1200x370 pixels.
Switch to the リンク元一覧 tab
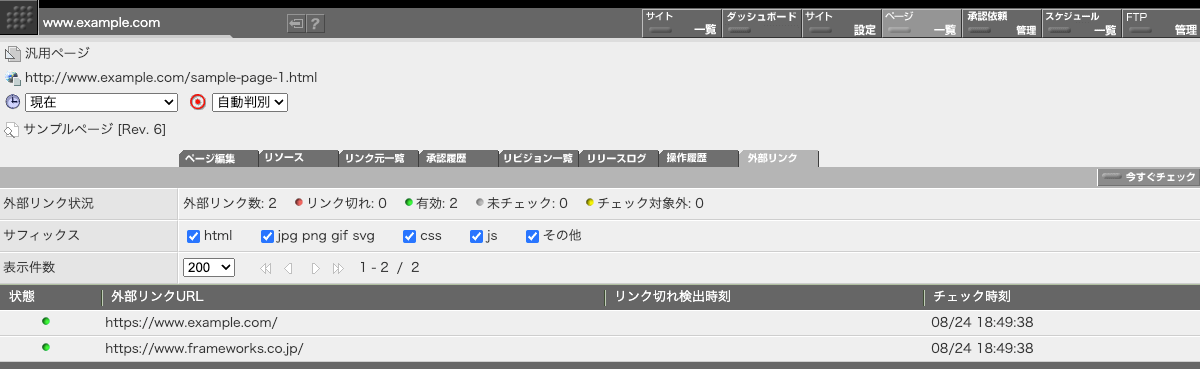pyautogui.click(x=378, y=158)
